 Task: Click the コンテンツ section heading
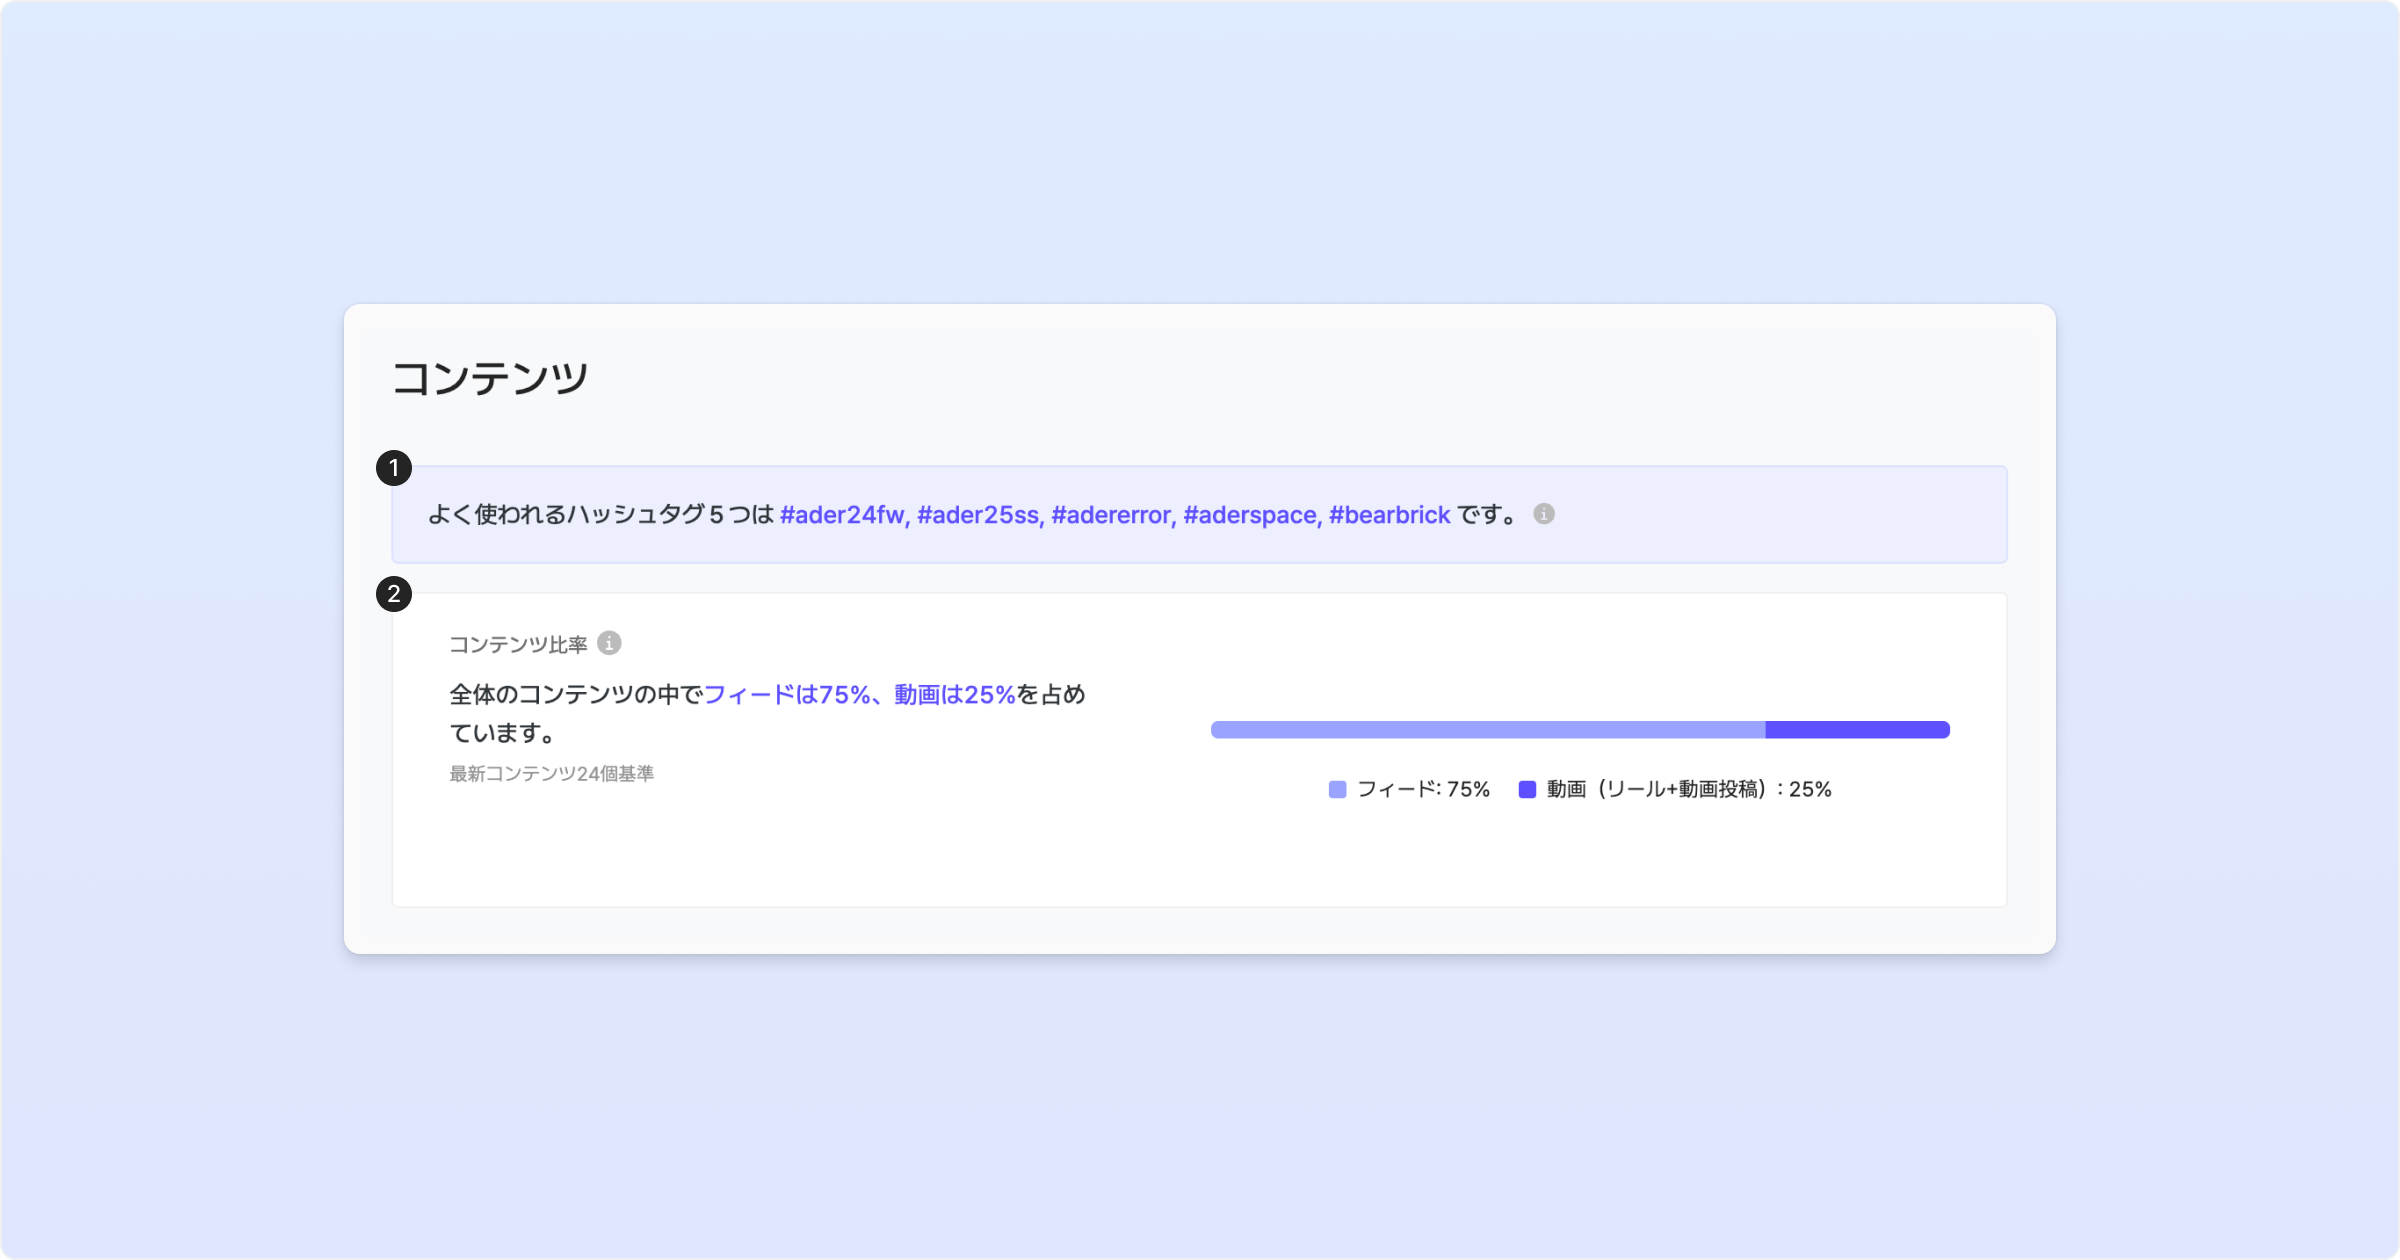(490, 379)
